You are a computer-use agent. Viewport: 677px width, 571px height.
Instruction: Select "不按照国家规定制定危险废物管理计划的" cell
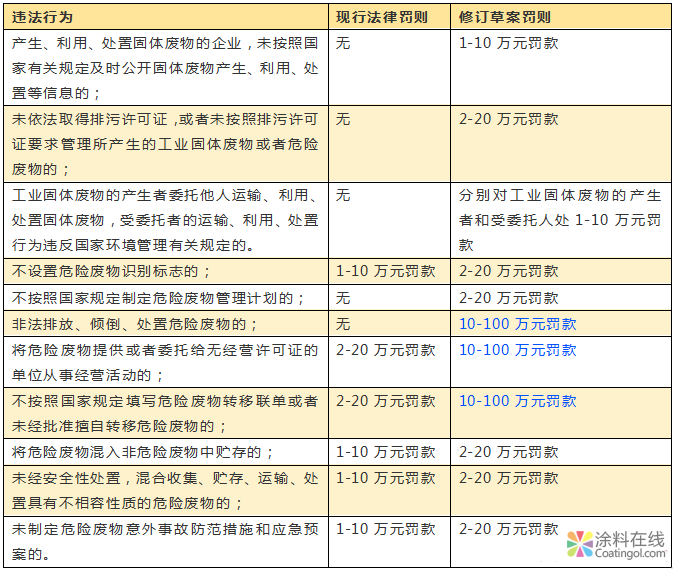[158, 298]
